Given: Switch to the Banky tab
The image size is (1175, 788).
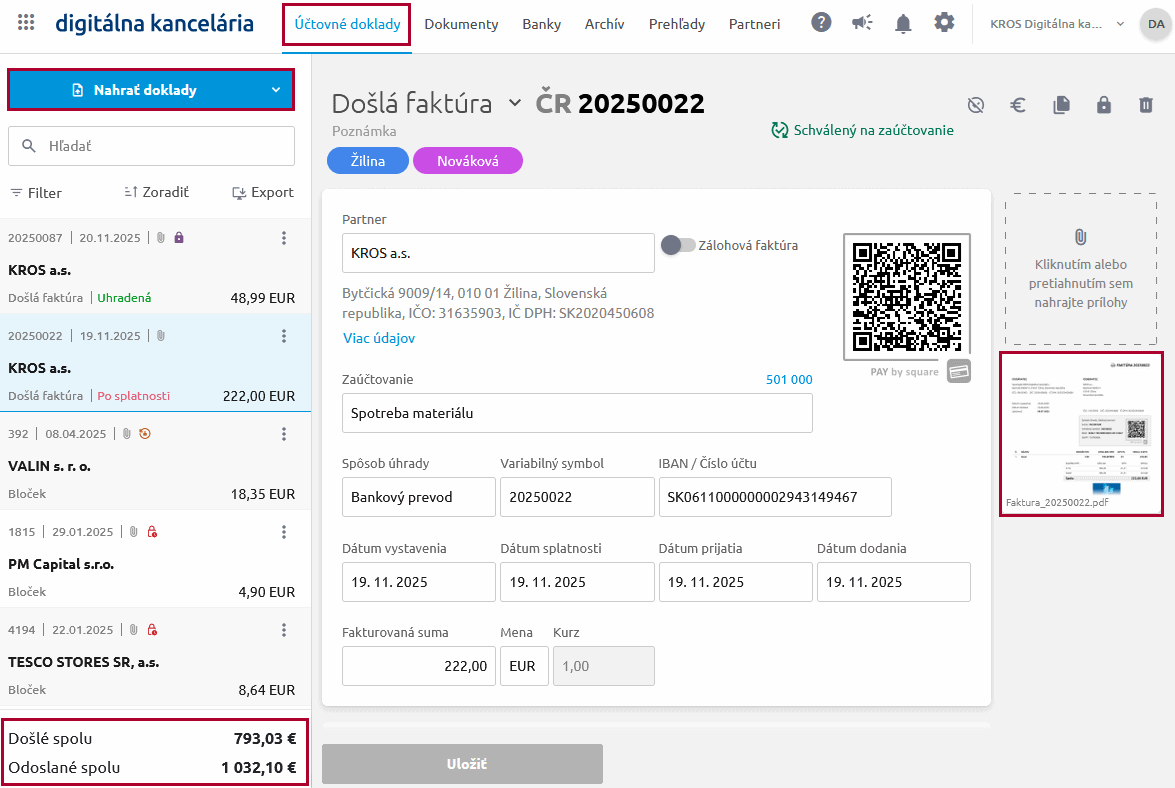Looking at the screenshot, I should 541,24.
